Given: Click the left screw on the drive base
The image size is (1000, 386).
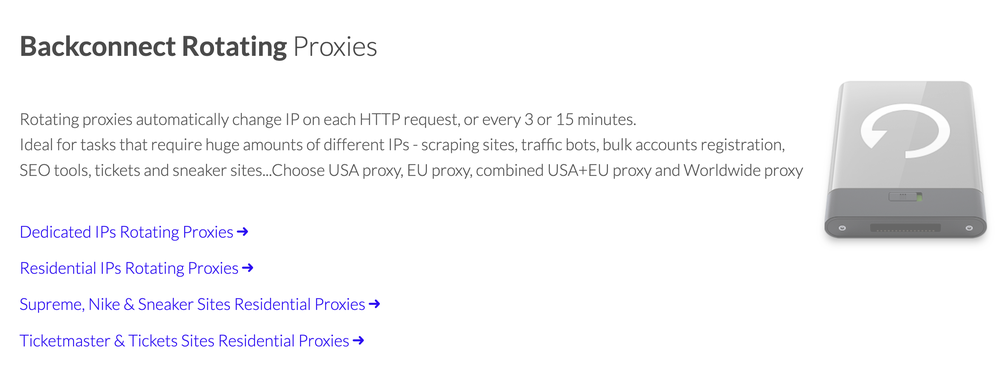Looking at the screenshot, I should [x=842, y=227].
